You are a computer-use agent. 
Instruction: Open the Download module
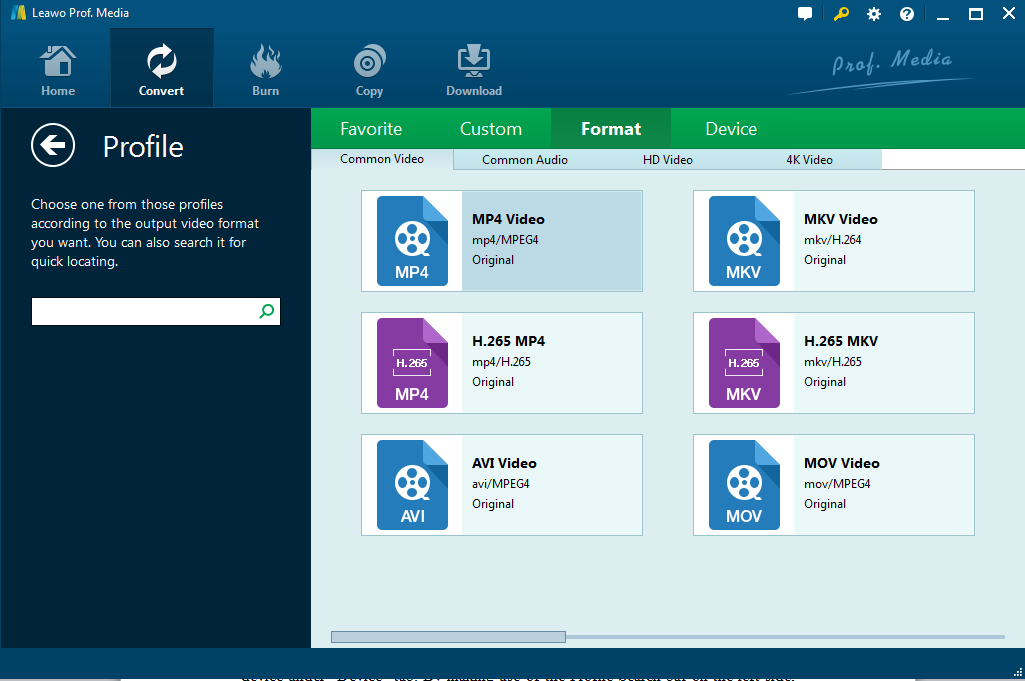click(473, 70)
